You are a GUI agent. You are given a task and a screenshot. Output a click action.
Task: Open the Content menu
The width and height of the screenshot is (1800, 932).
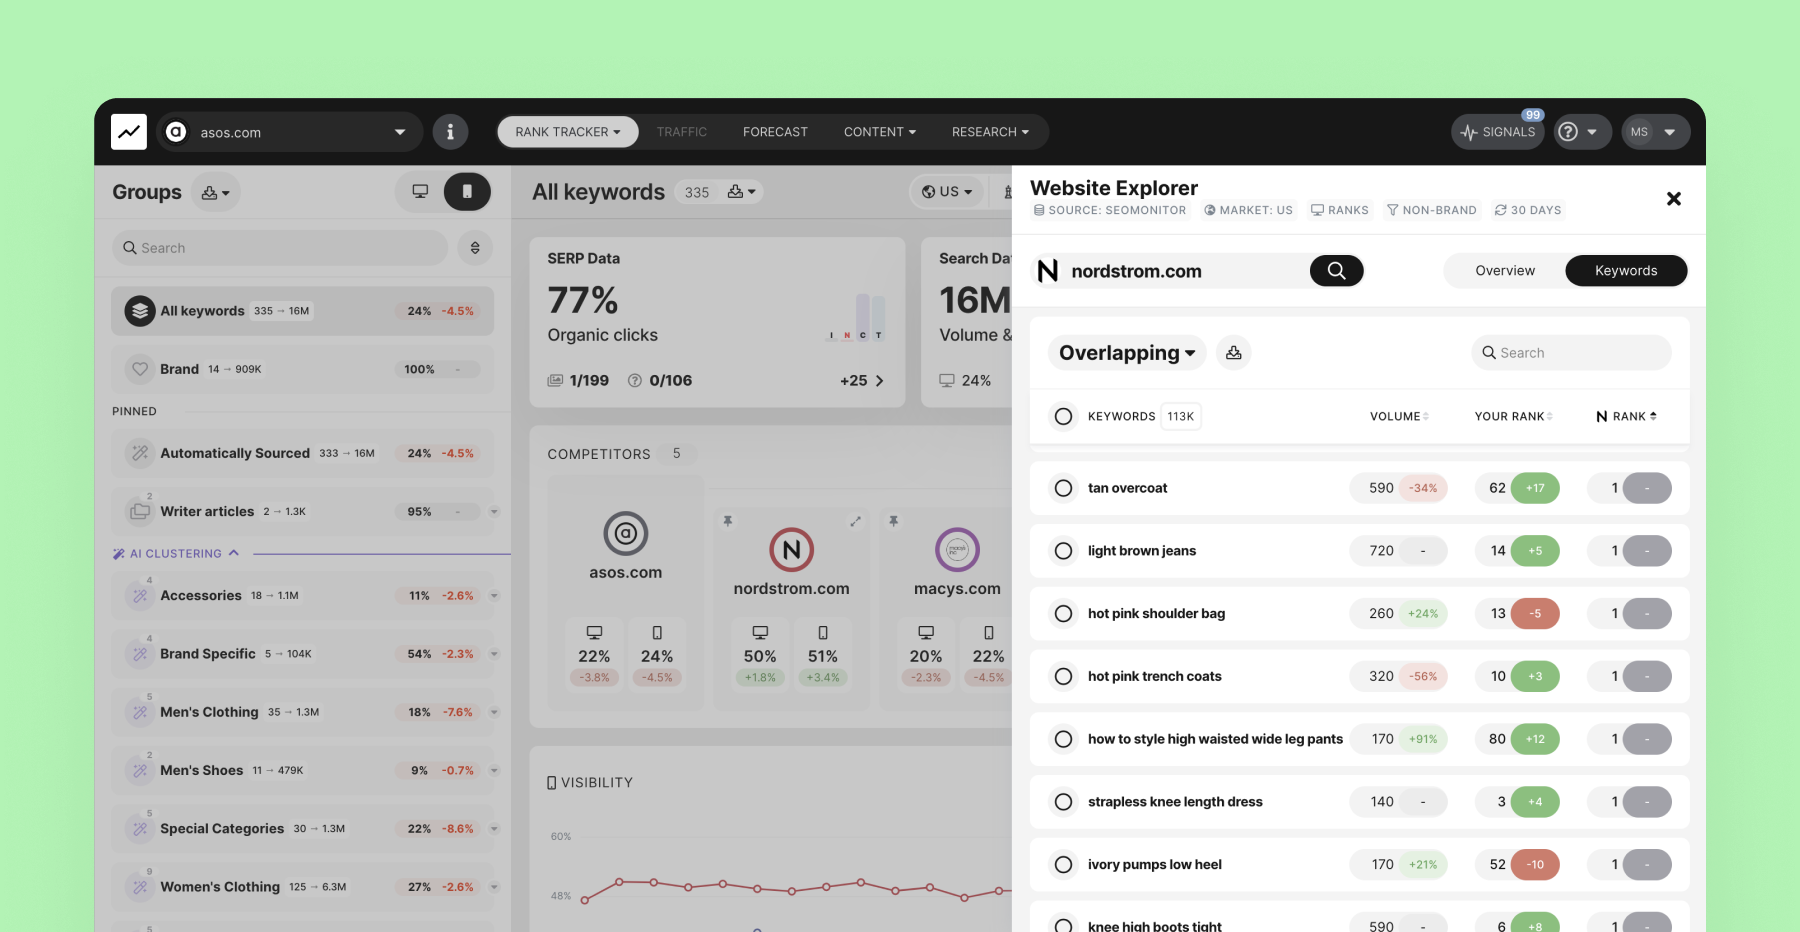pos(880,131)
